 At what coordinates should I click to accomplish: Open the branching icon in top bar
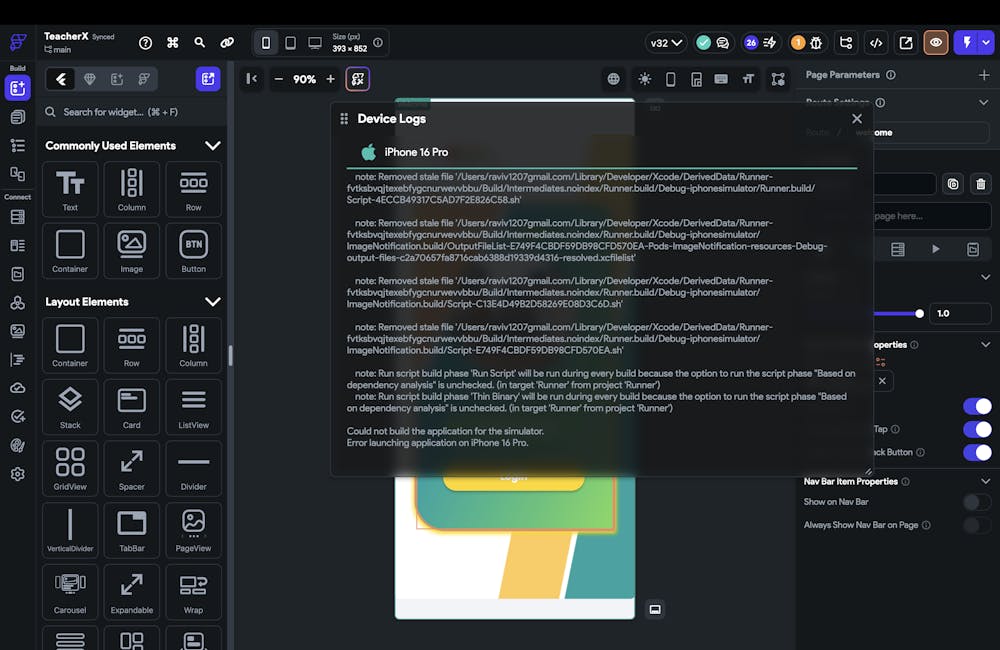tap(846, 43)
